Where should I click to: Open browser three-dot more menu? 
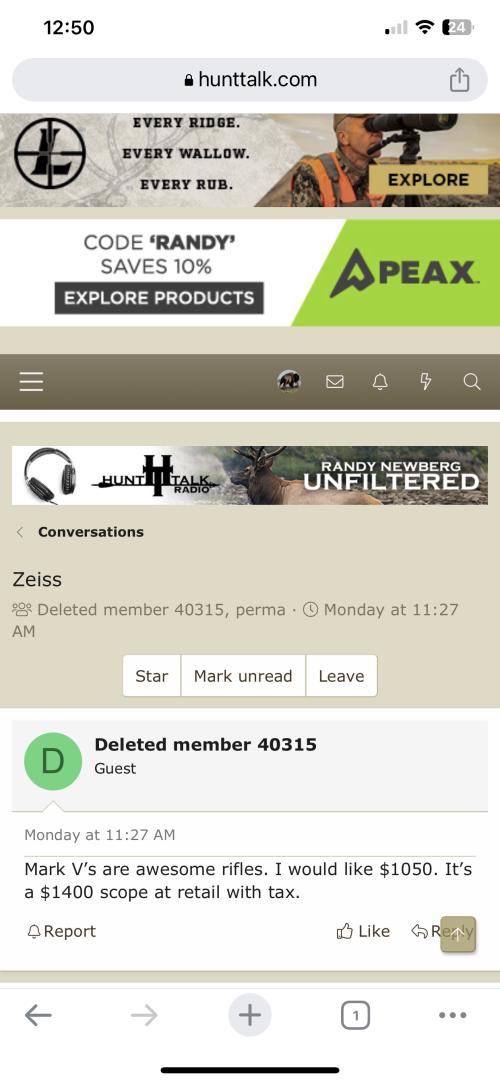point(452,1015)
